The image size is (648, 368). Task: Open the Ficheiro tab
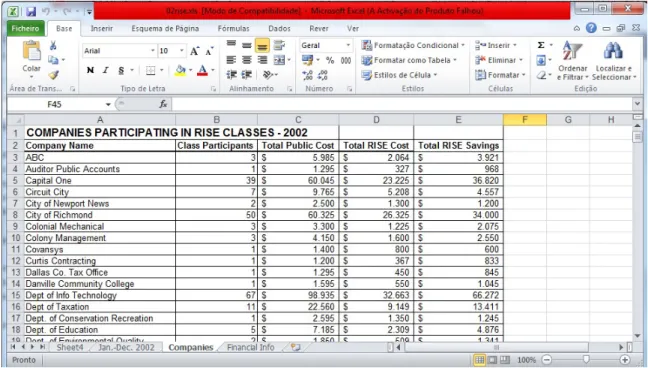(25, 29)
